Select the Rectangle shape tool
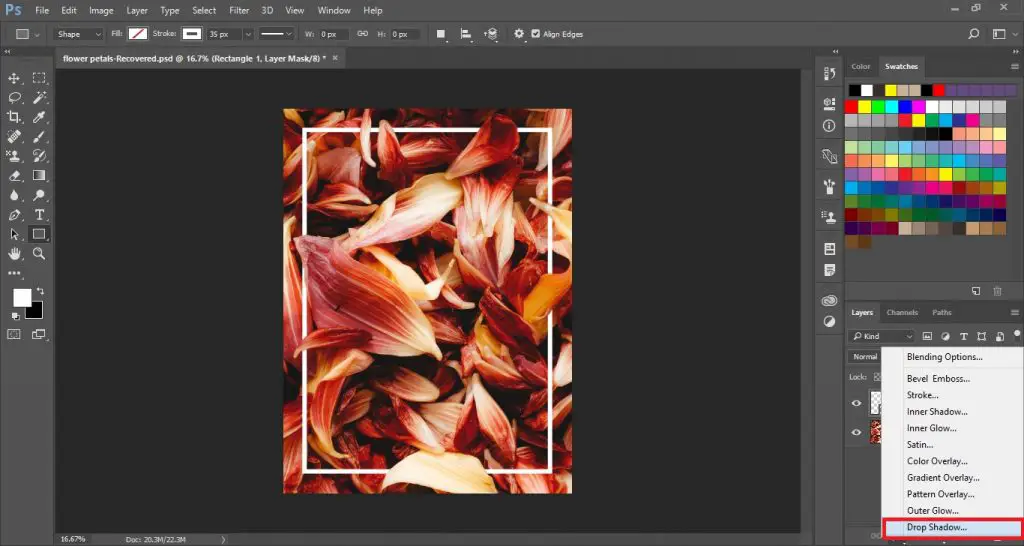 (x=39, y=234)
